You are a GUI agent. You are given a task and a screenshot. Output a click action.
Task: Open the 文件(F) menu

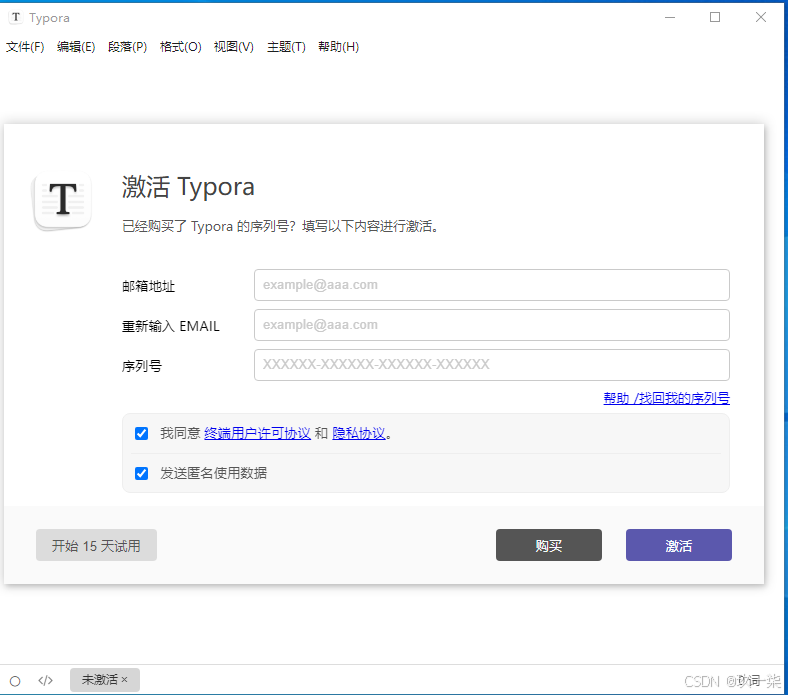pos(25,47)
